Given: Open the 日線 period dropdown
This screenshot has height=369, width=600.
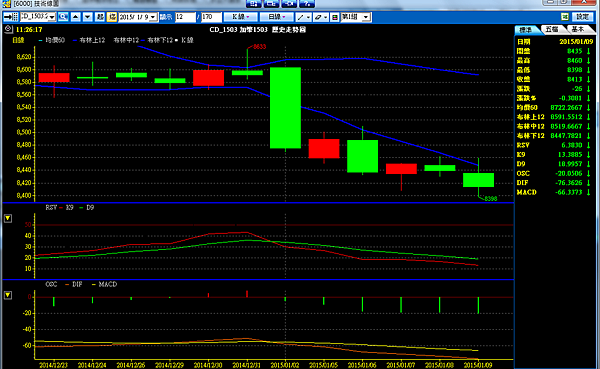Looking at the screenshot, I should coord(277,17).
